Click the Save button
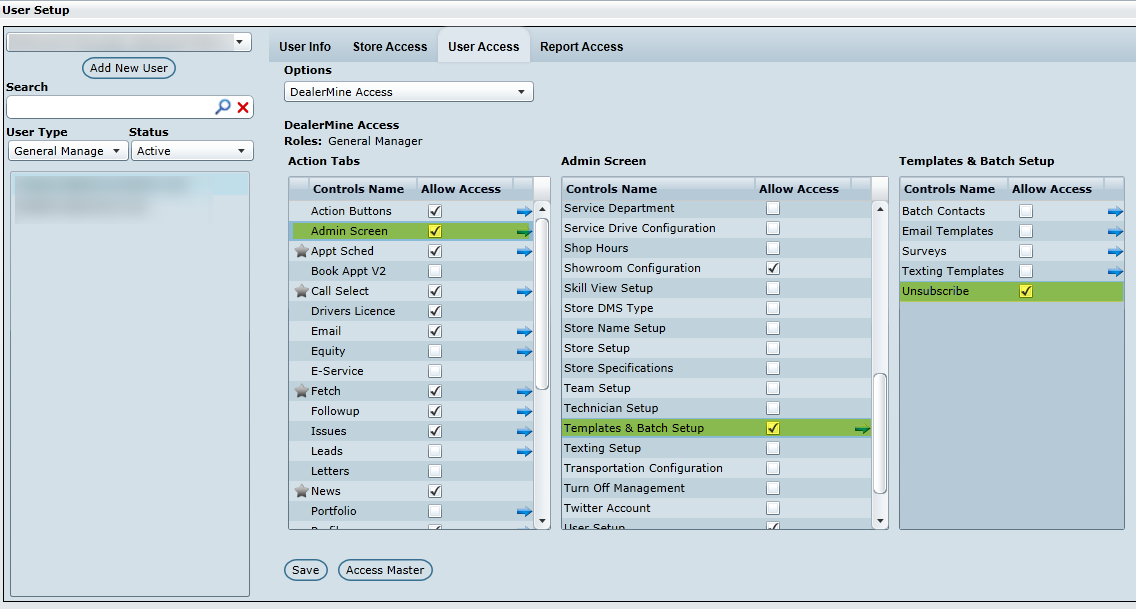The width and height of the screenshot is (1136, 610). coord(305,570)
